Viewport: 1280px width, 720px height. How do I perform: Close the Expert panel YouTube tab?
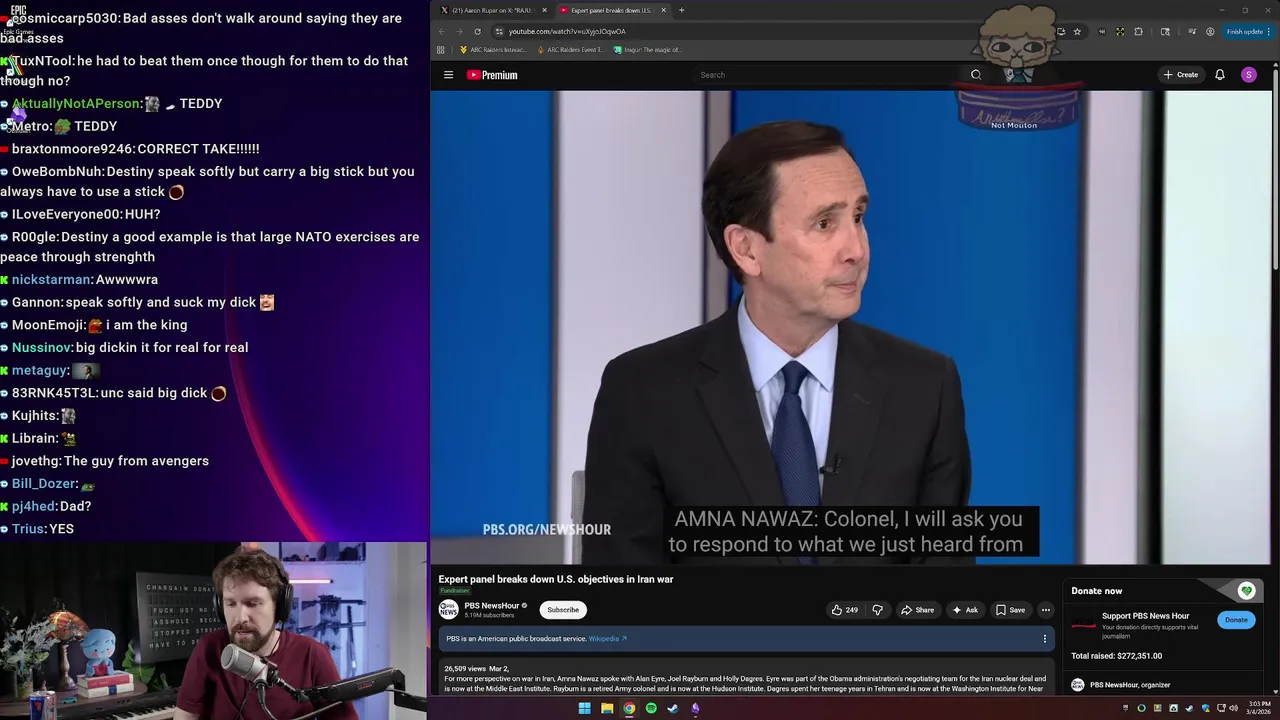coord(663,10)
